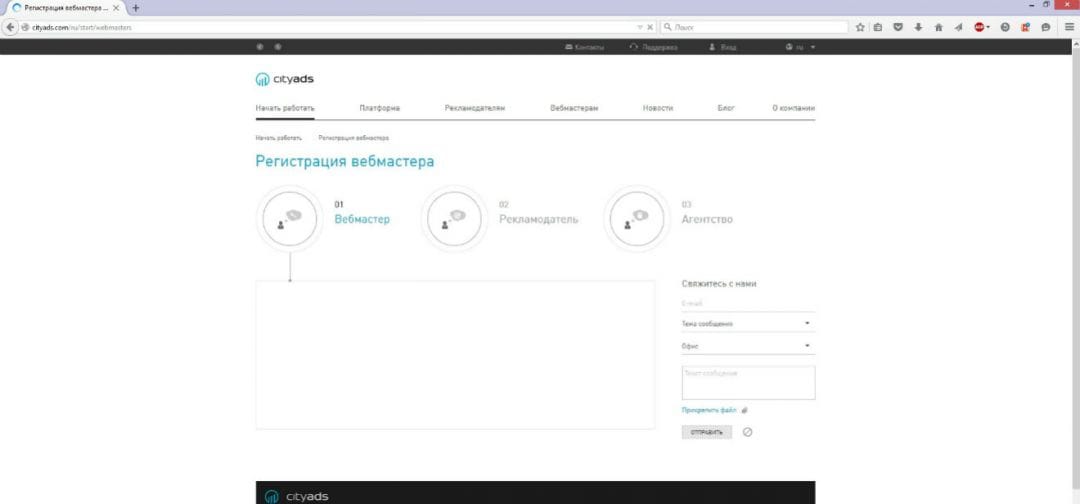Screen dimensions: 1080x504
Task: Click the page vertical scrollbar up arrow
Action: tap(1075, 43)
